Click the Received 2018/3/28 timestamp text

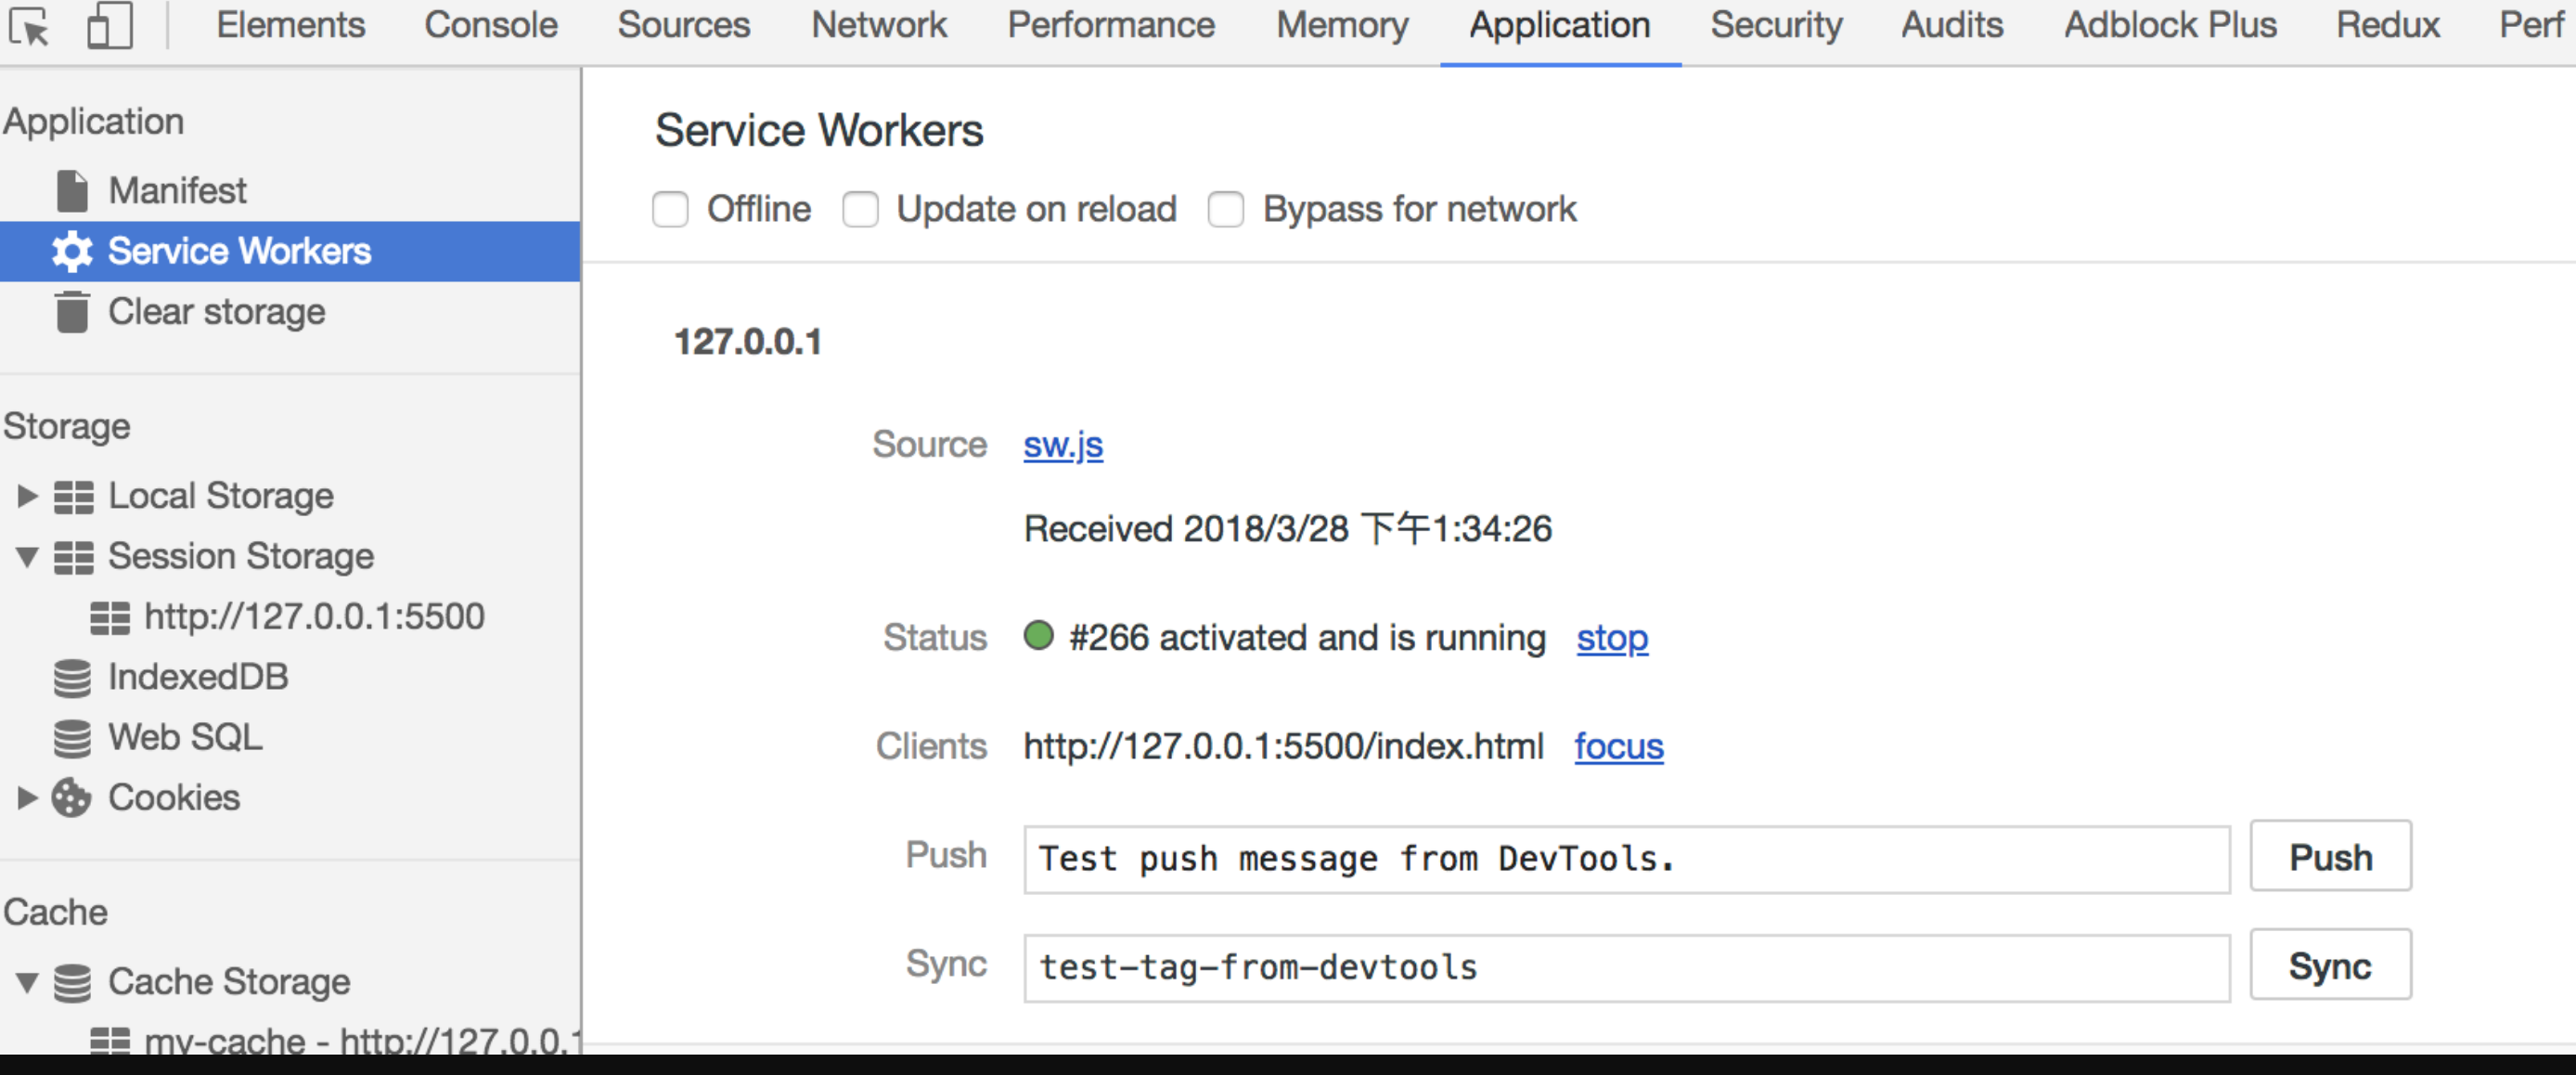pyautogui.click(x=1288, y=529)
